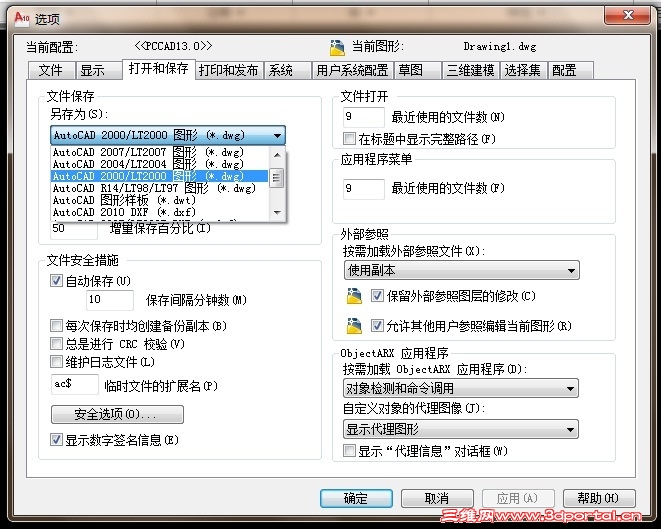Select the highlighted AutoCAD 2000/LT2000 list option
The image size is (661, 529).
(x=160, y=176)
